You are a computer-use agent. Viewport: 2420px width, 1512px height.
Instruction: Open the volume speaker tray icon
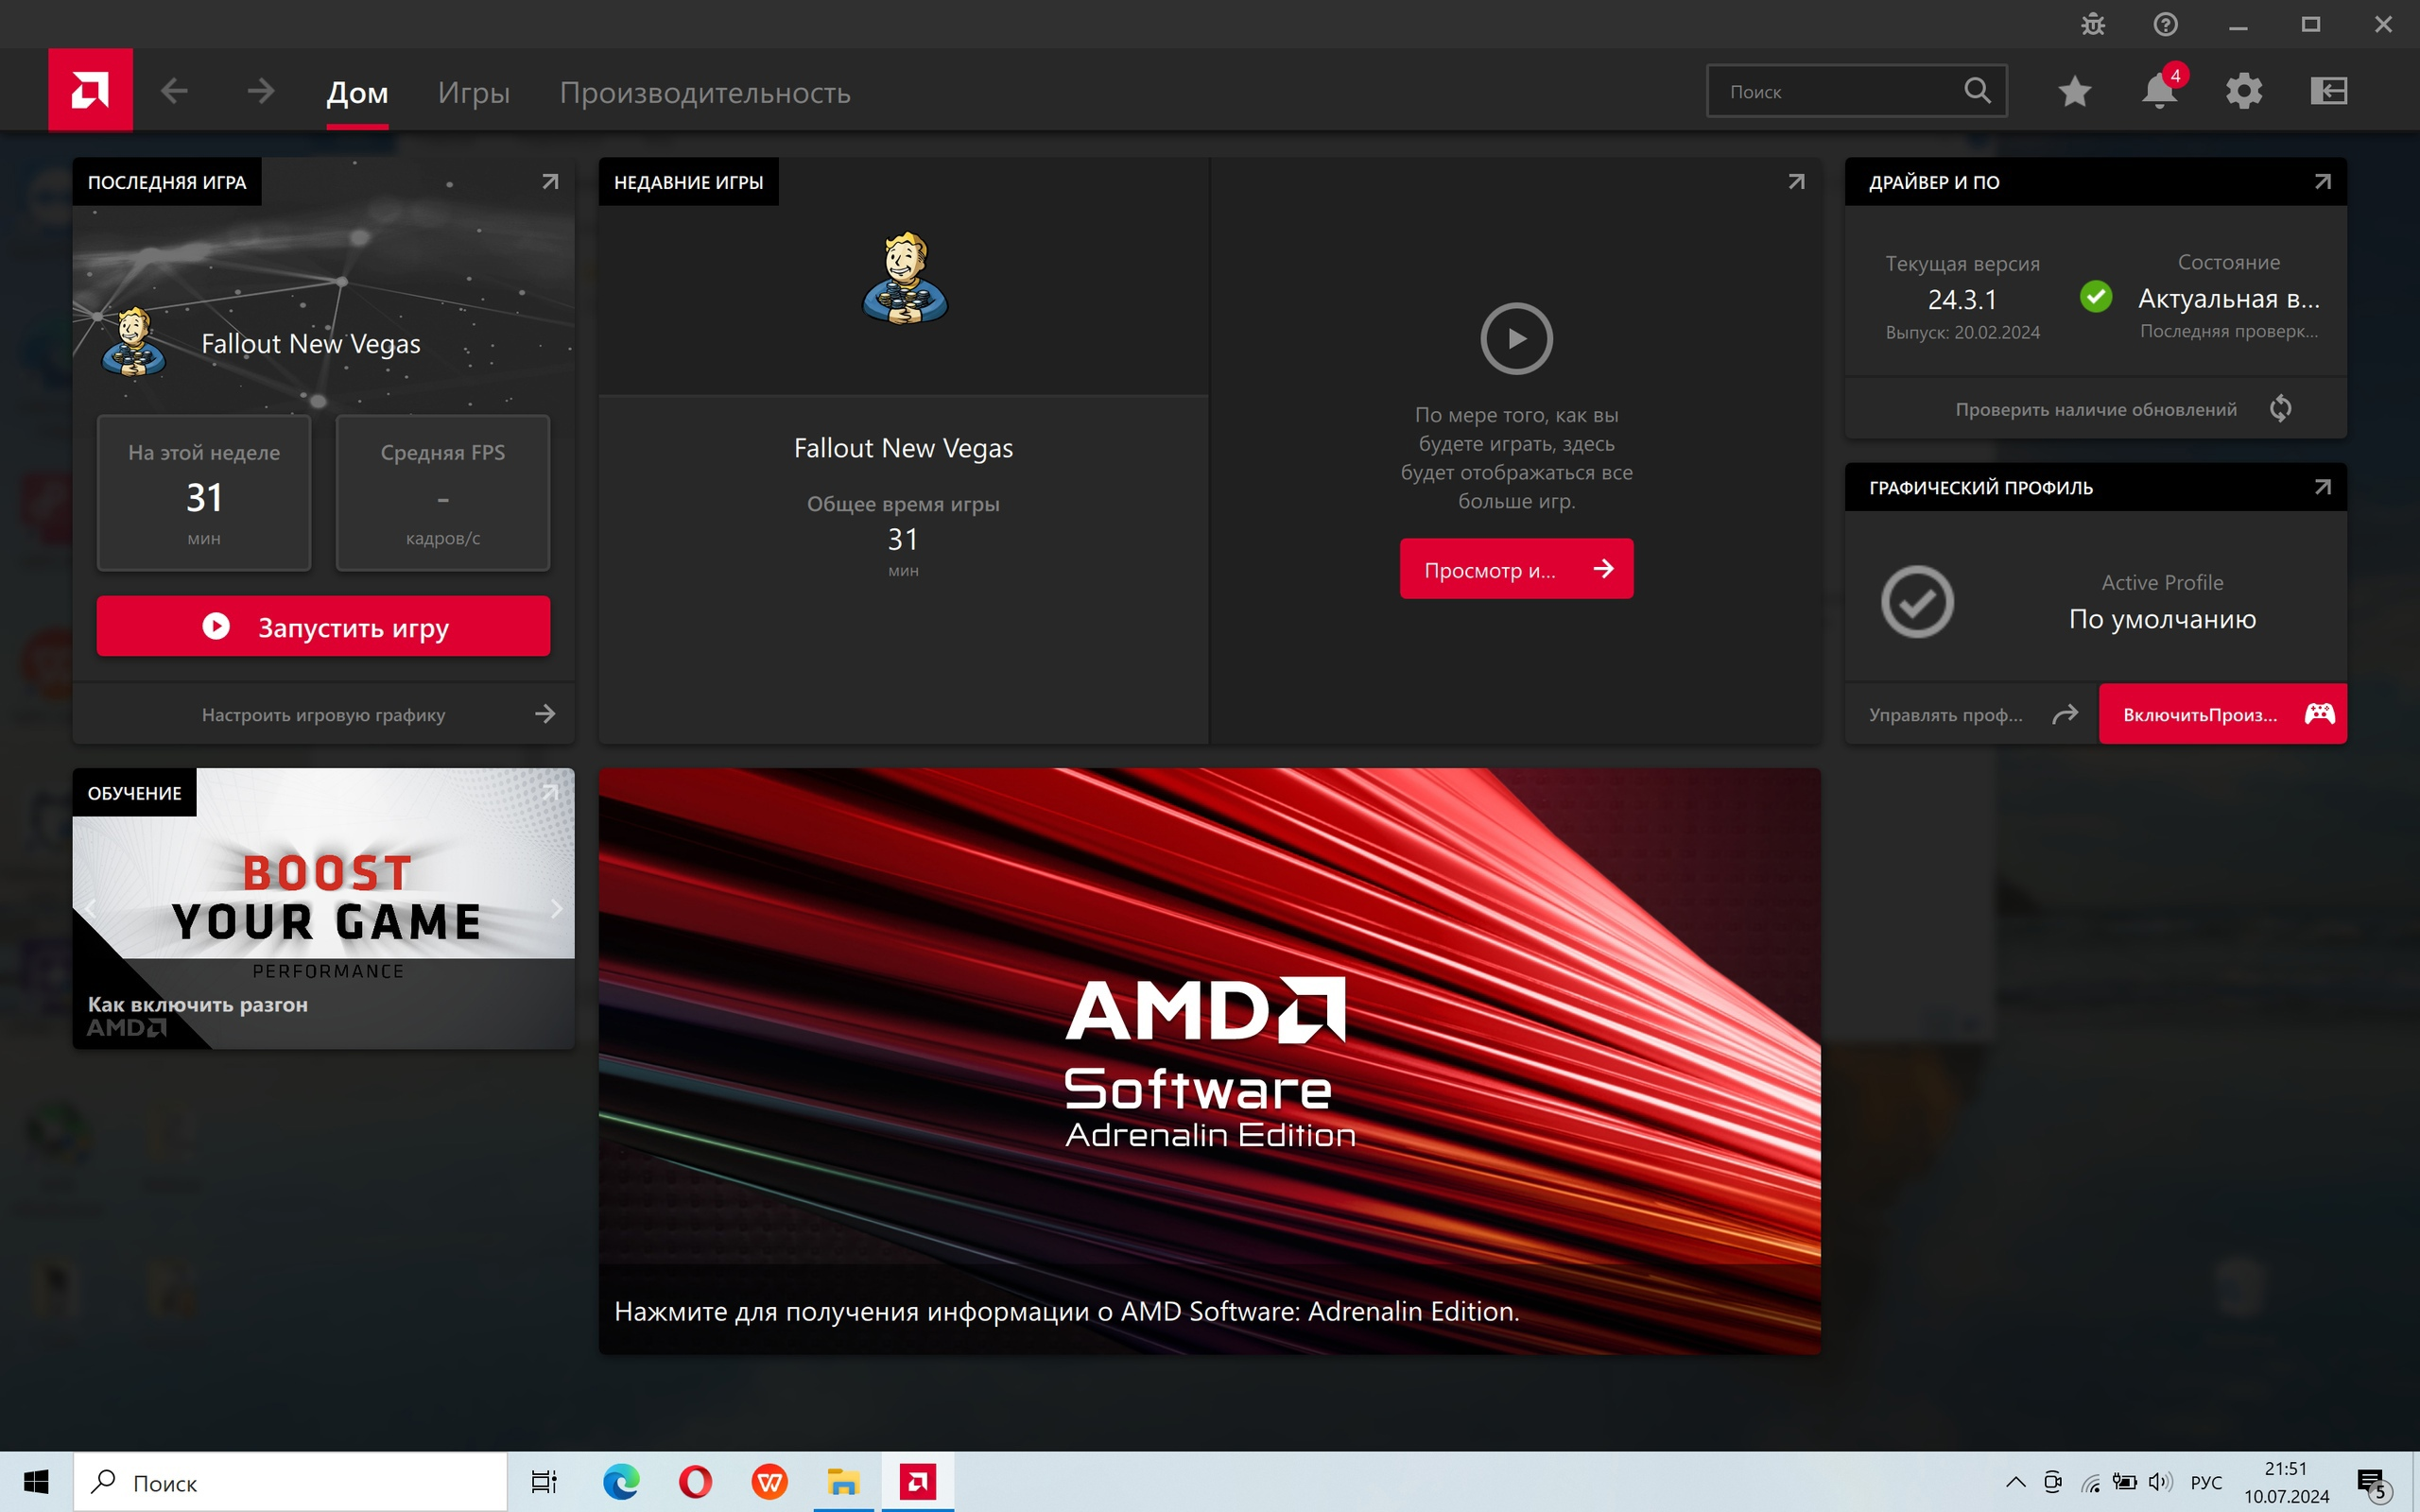[x=2160, y=1482]
